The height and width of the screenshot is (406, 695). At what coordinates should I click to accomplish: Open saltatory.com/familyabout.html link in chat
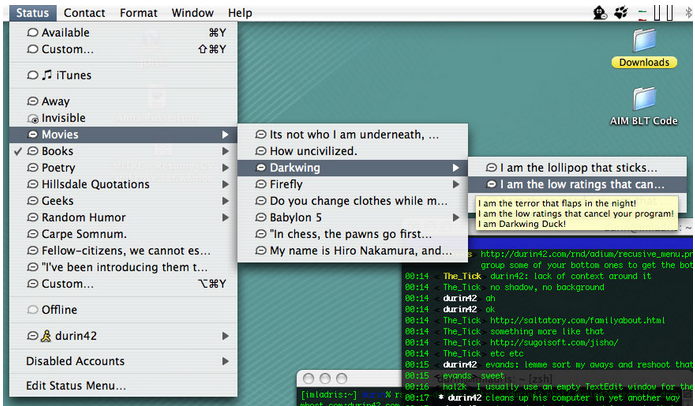click(x=577, y=320)
